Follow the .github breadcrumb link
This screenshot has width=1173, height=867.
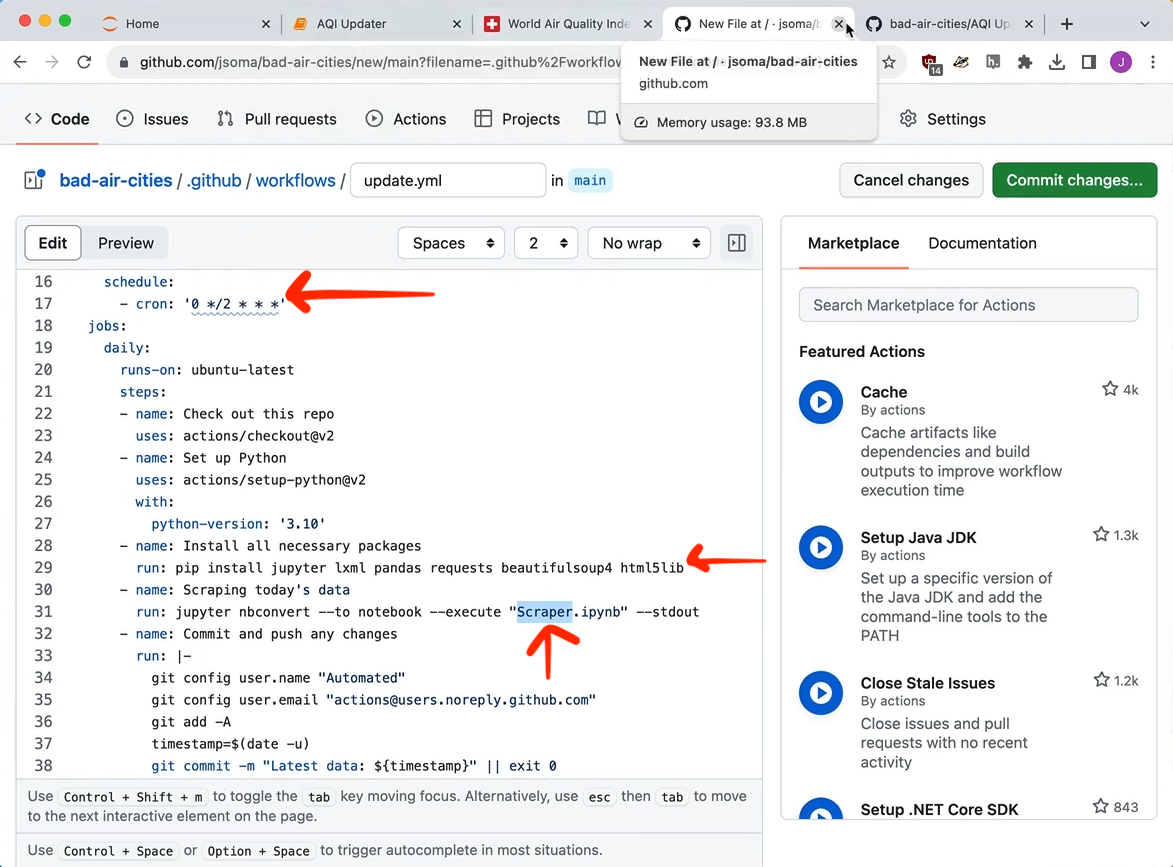pos(214,180)
